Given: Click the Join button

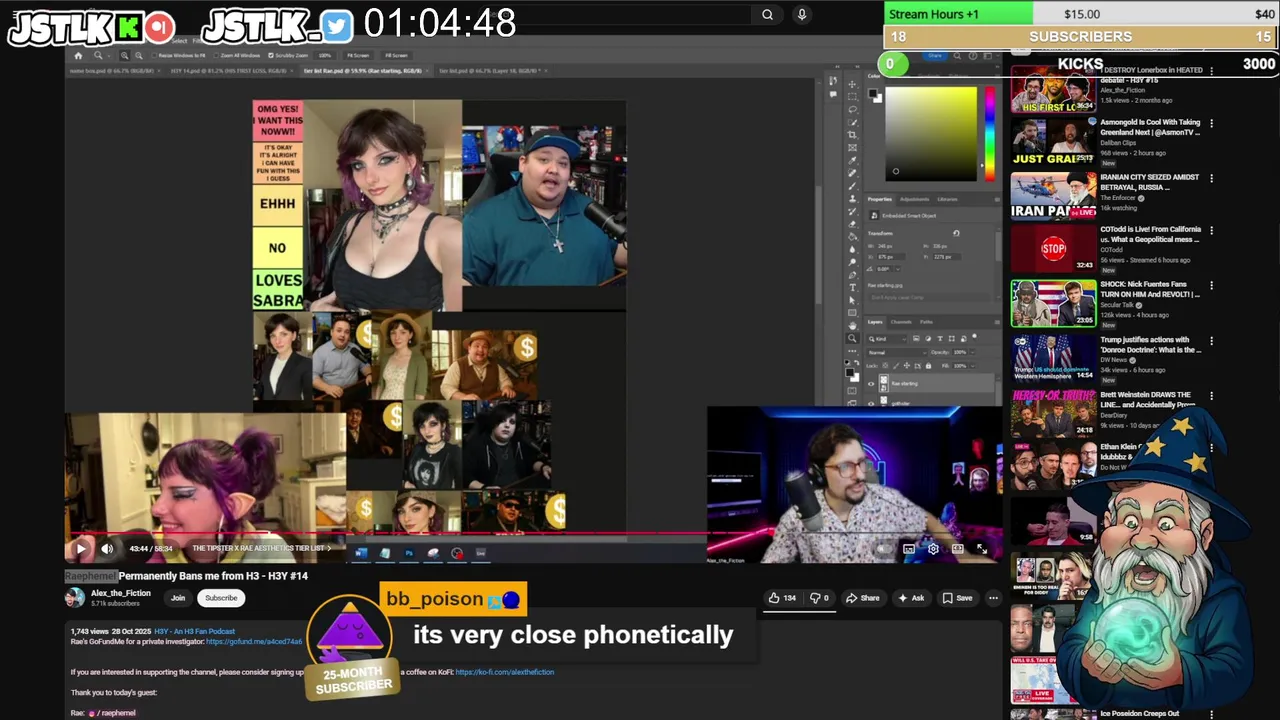Looking at the screenshot, I should coord(178,598).
